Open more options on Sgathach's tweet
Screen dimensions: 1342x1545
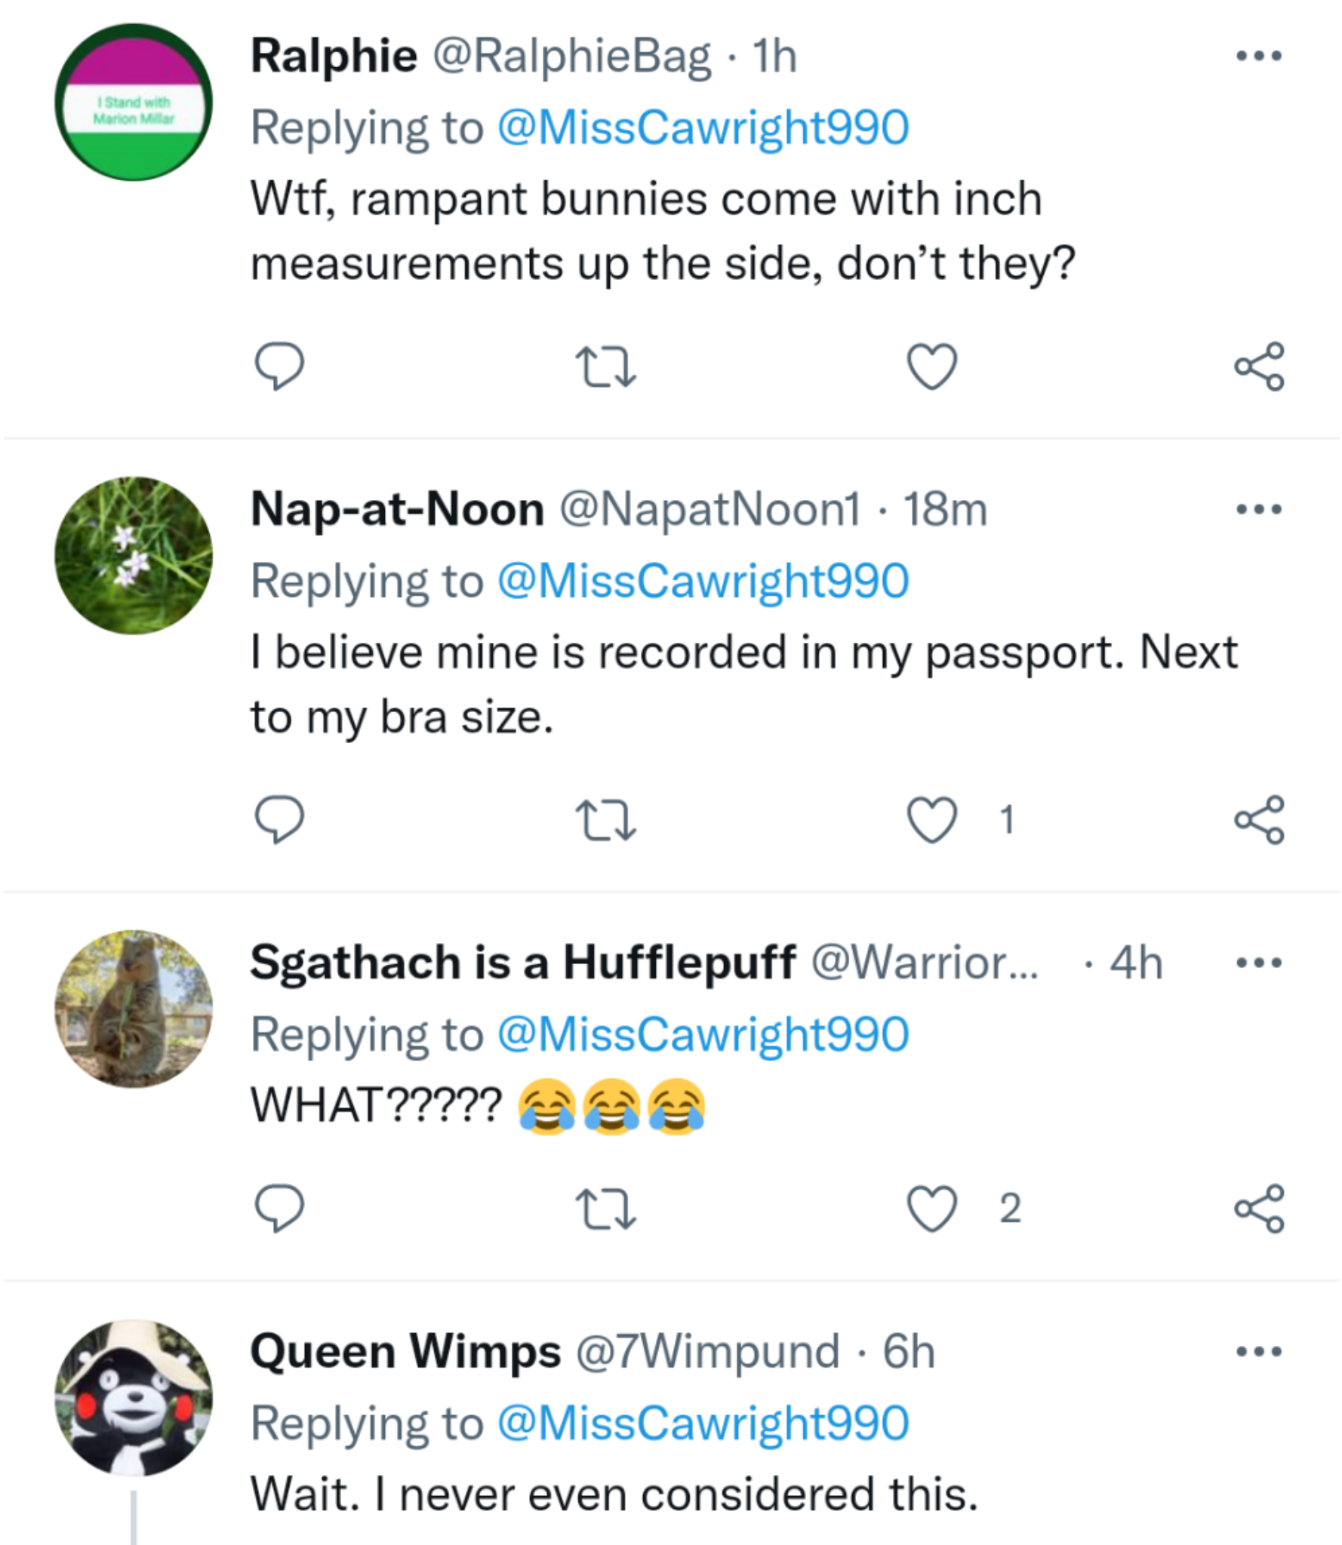pos(1259,963)
